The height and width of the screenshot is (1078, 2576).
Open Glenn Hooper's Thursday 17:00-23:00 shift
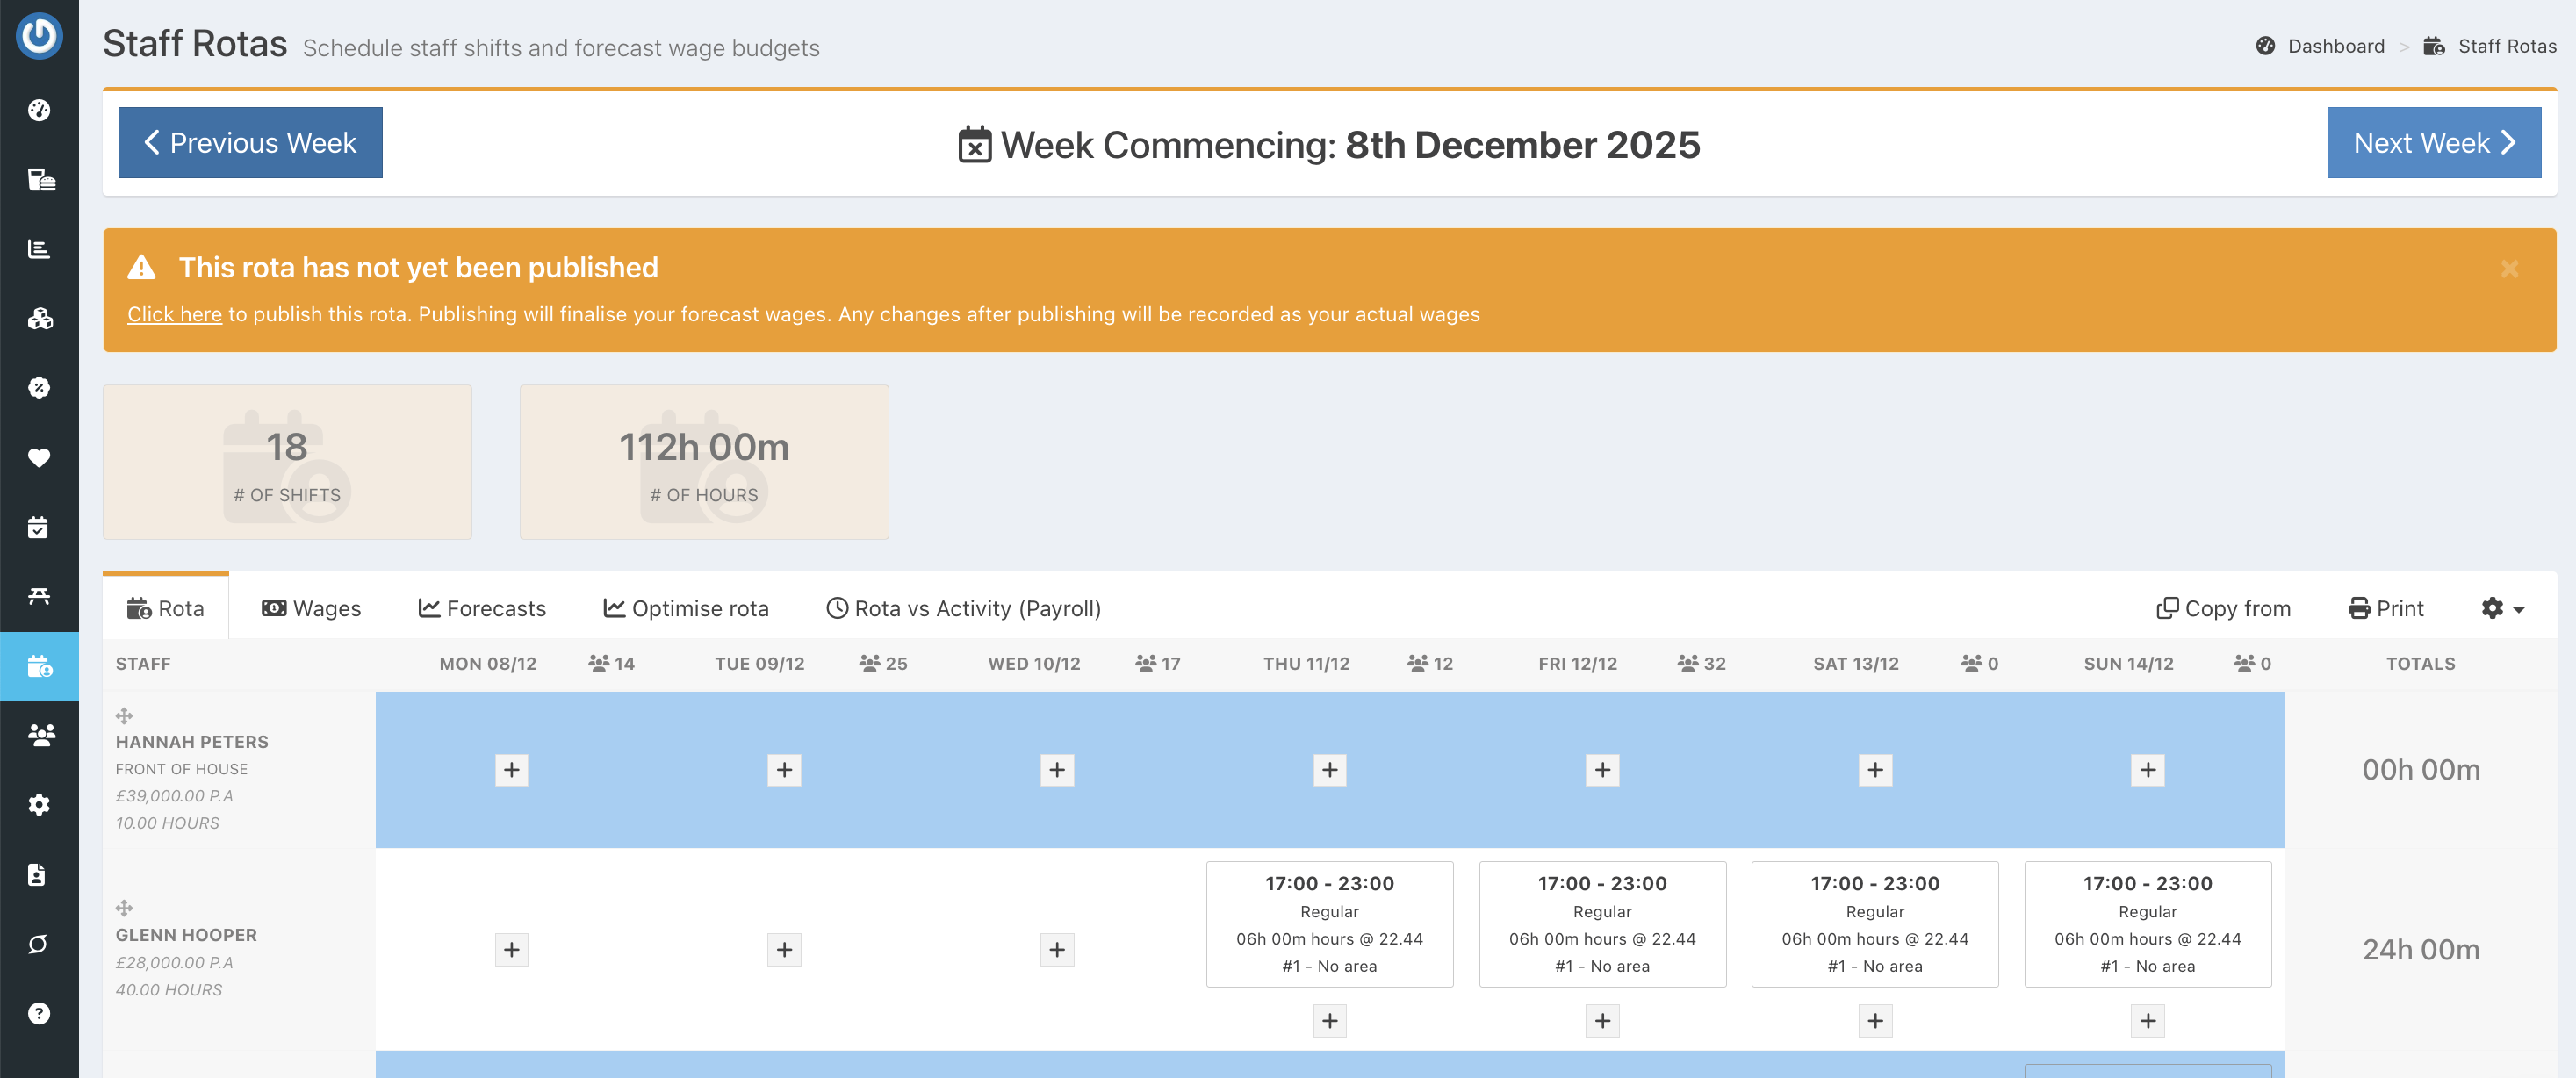1329,923
